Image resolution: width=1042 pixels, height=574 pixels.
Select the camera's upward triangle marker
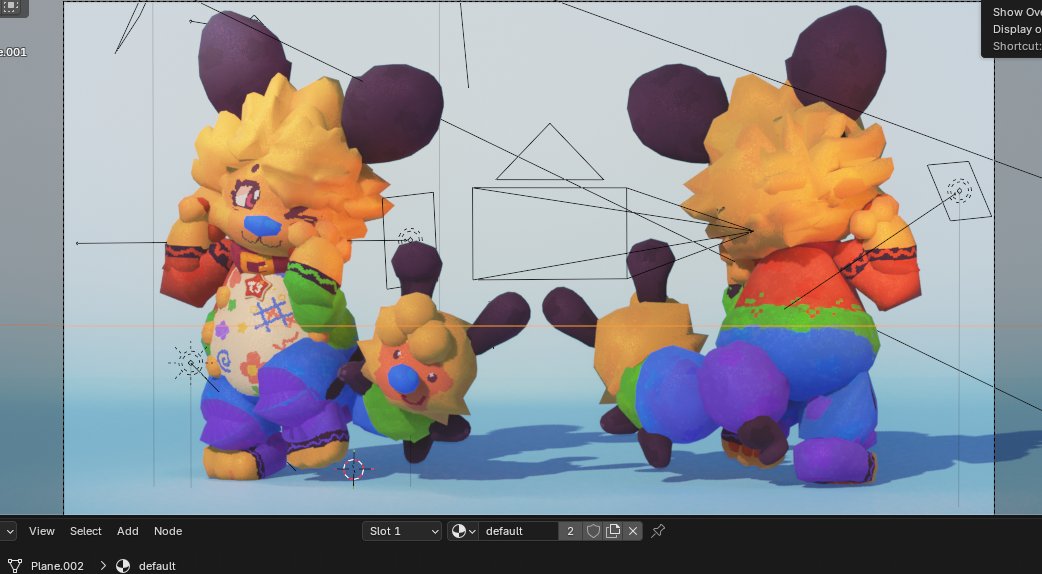550,151
